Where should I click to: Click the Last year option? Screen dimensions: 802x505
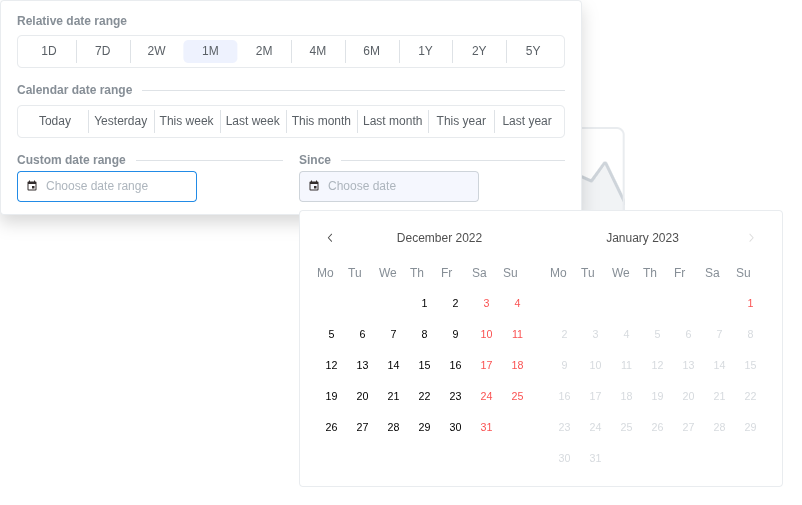tap(527, 121)
